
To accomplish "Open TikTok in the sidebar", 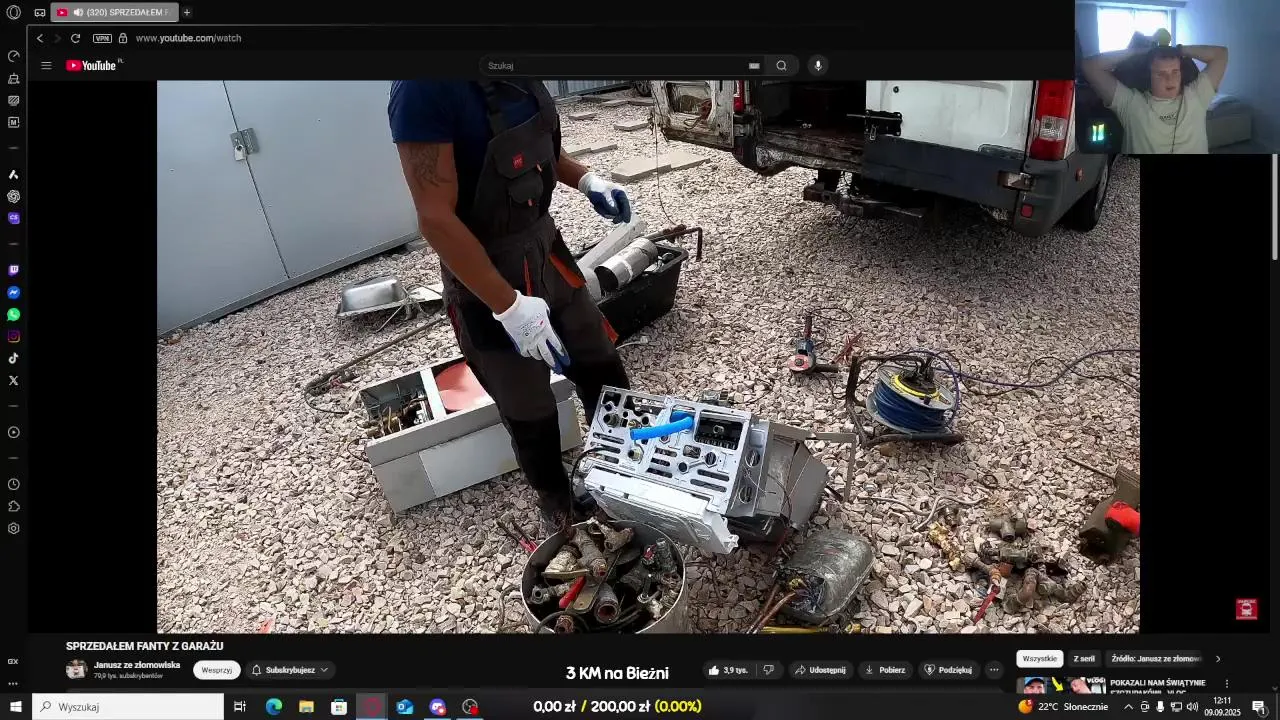I will click(x=13, y=358).
